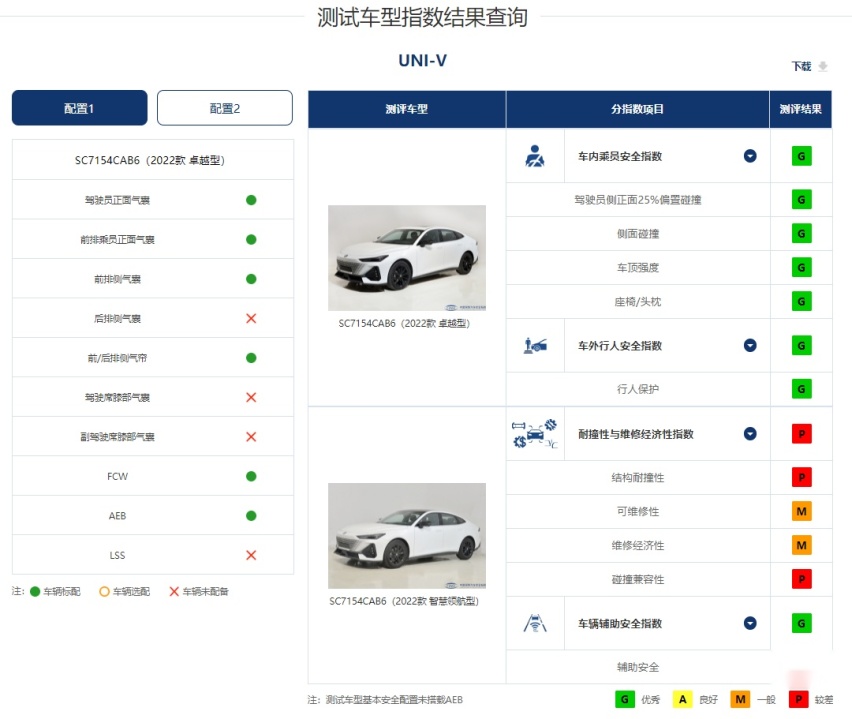Open the 卓越型 UNI-V car photo

407,258
